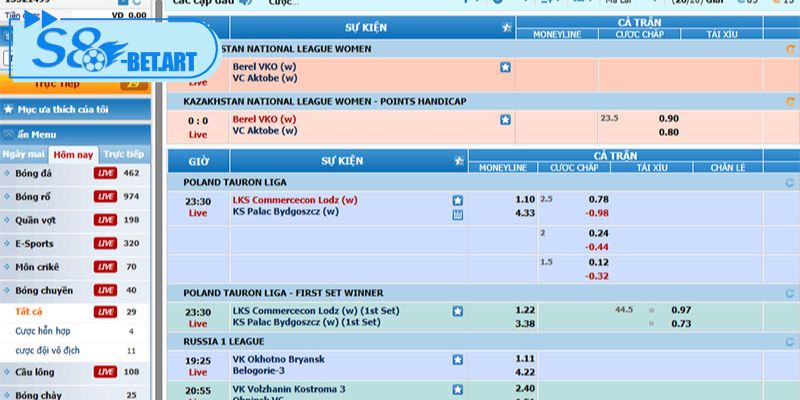Viewport: 800px width, 400px height.
Task: Select 2.5 handicap odds -0.98
Action: (x=597, y=213)
